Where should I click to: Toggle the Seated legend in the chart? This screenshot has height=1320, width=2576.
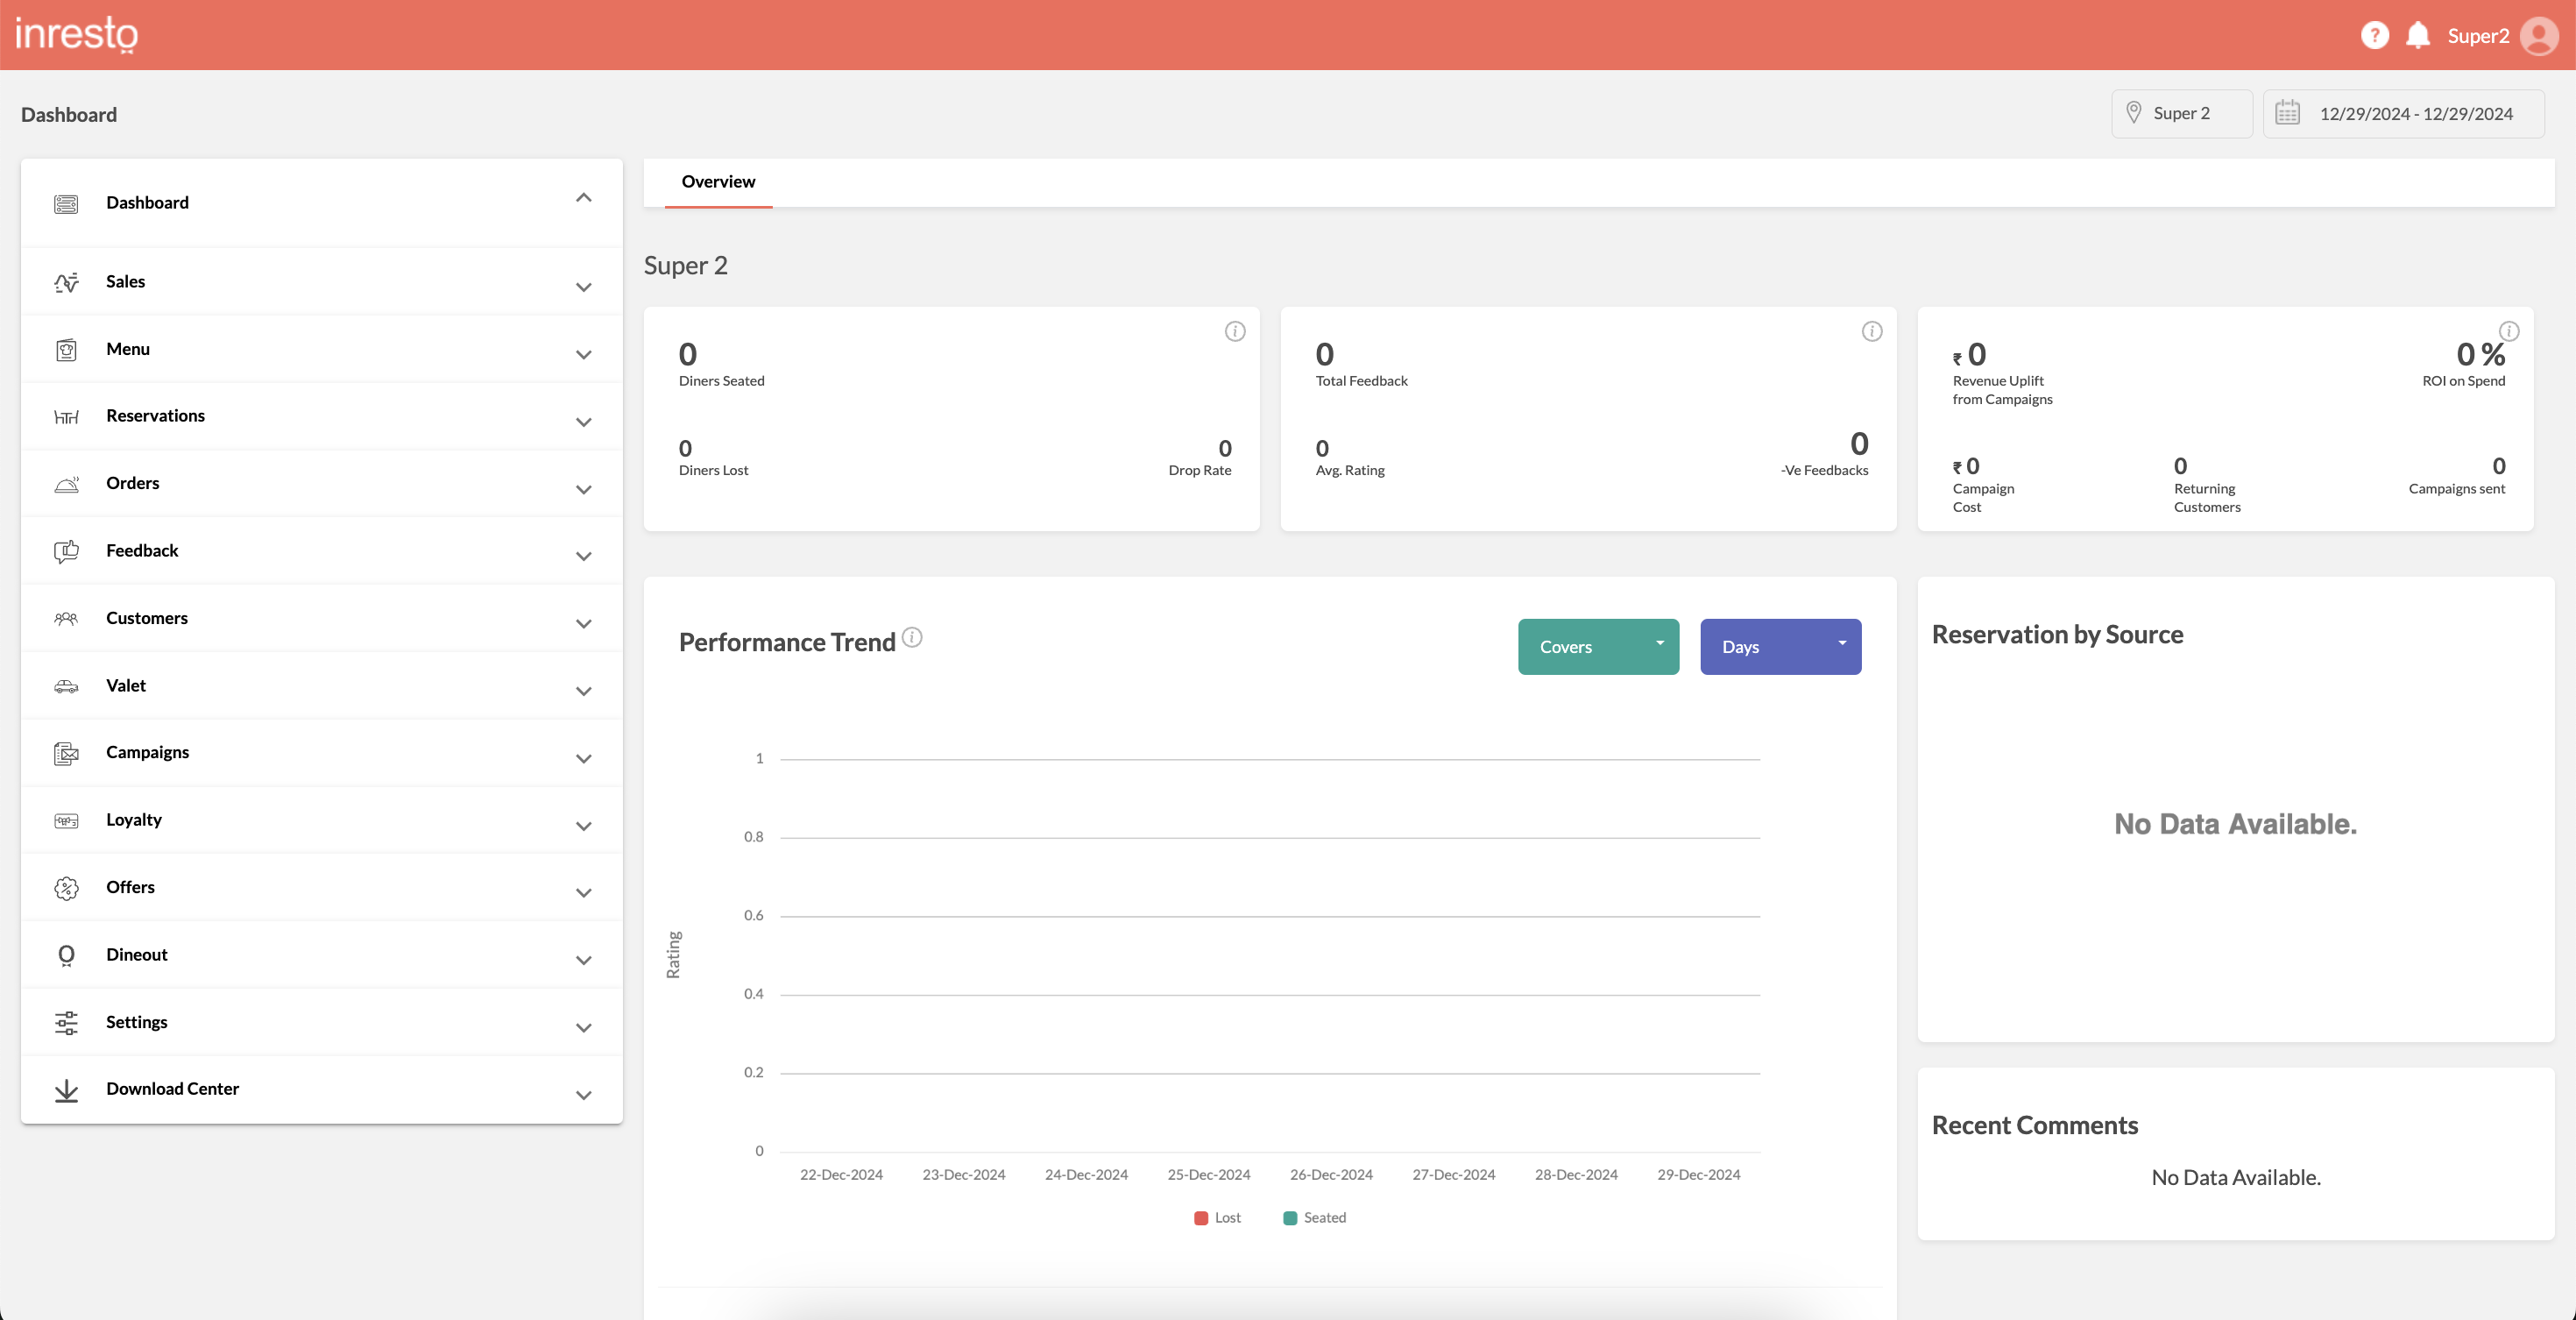[1314, 1217]
